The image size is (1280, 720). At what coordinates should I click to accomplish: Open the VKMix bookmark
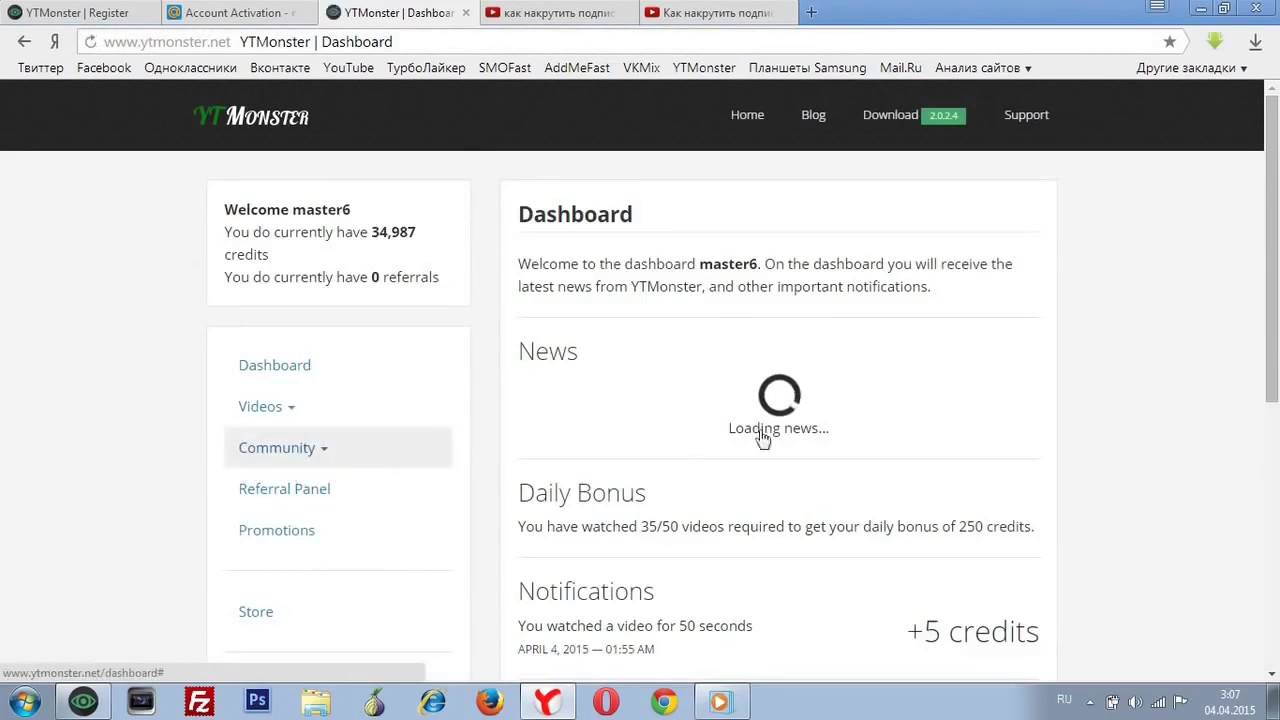pos(641,68)
